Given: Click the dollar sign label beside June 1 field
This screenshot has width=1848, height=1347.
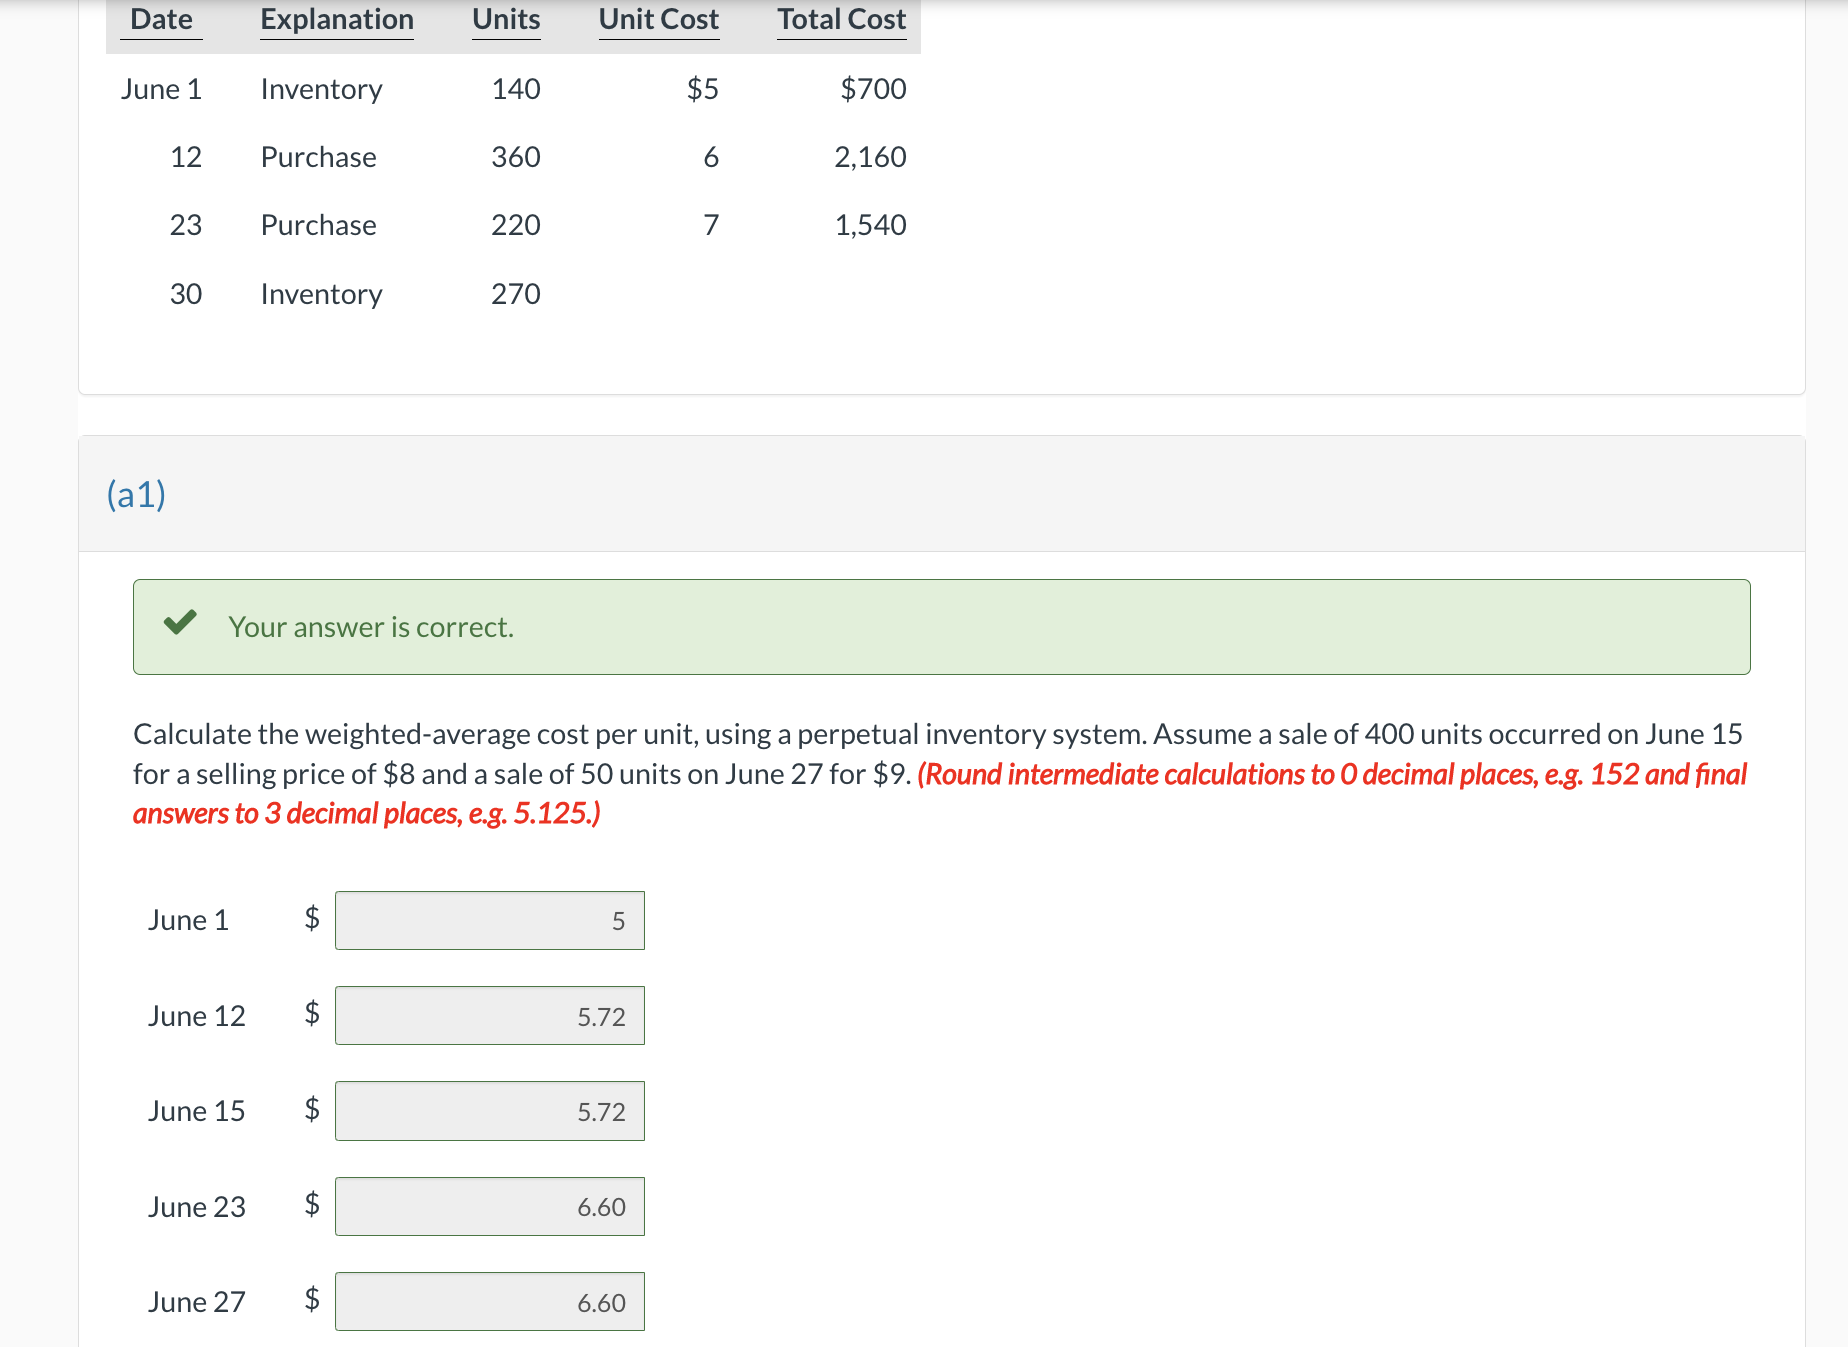Looking at the screenshot, I should coord(311,919).
